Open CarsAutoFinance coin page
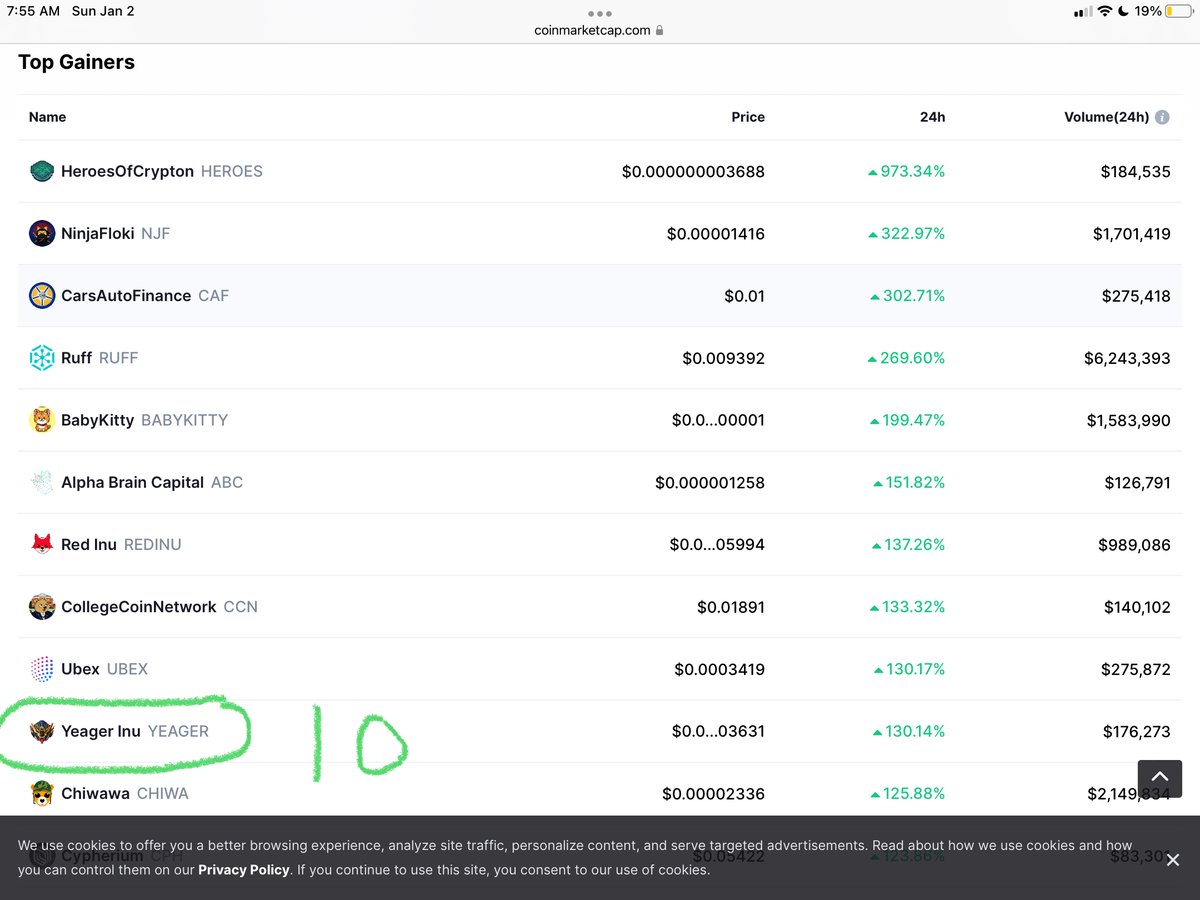This screenshot has width=1200, height=900. [126, 296]
